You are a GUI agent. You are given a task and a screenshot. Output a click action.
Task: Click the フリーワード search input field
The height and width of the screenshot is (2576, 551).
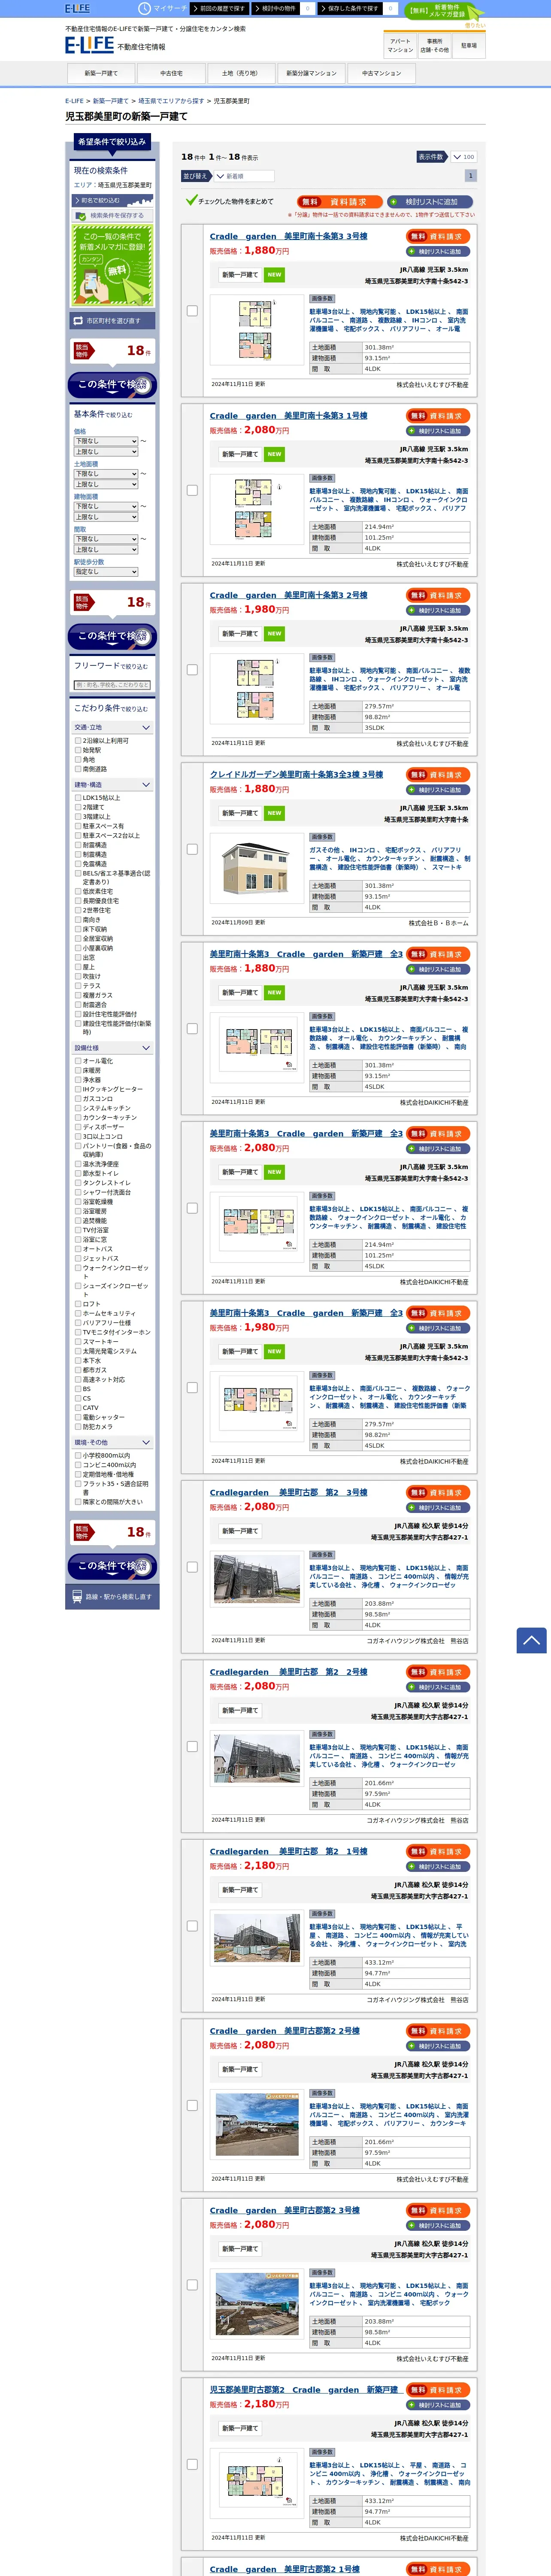point(112,685)
